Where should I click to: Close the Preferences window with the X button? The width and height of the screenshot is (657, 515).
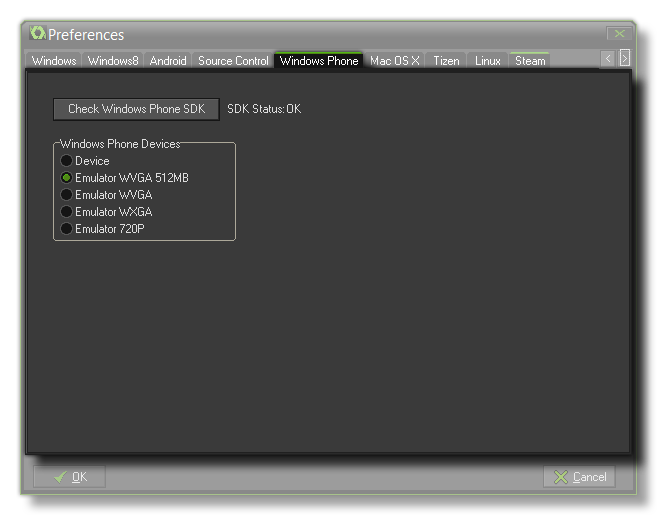(619, 34)
